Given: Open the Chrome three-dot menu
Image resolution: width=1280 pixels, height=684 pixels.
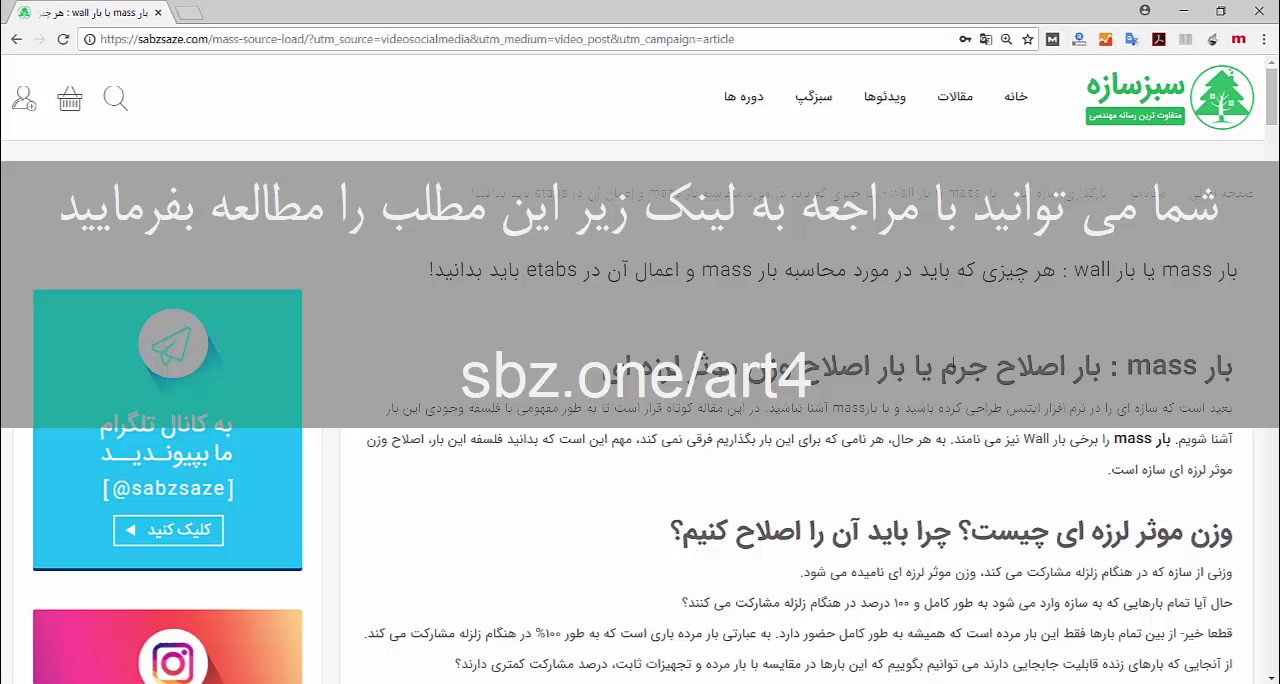Looking at the screenshot, I should click(1264, 39).
